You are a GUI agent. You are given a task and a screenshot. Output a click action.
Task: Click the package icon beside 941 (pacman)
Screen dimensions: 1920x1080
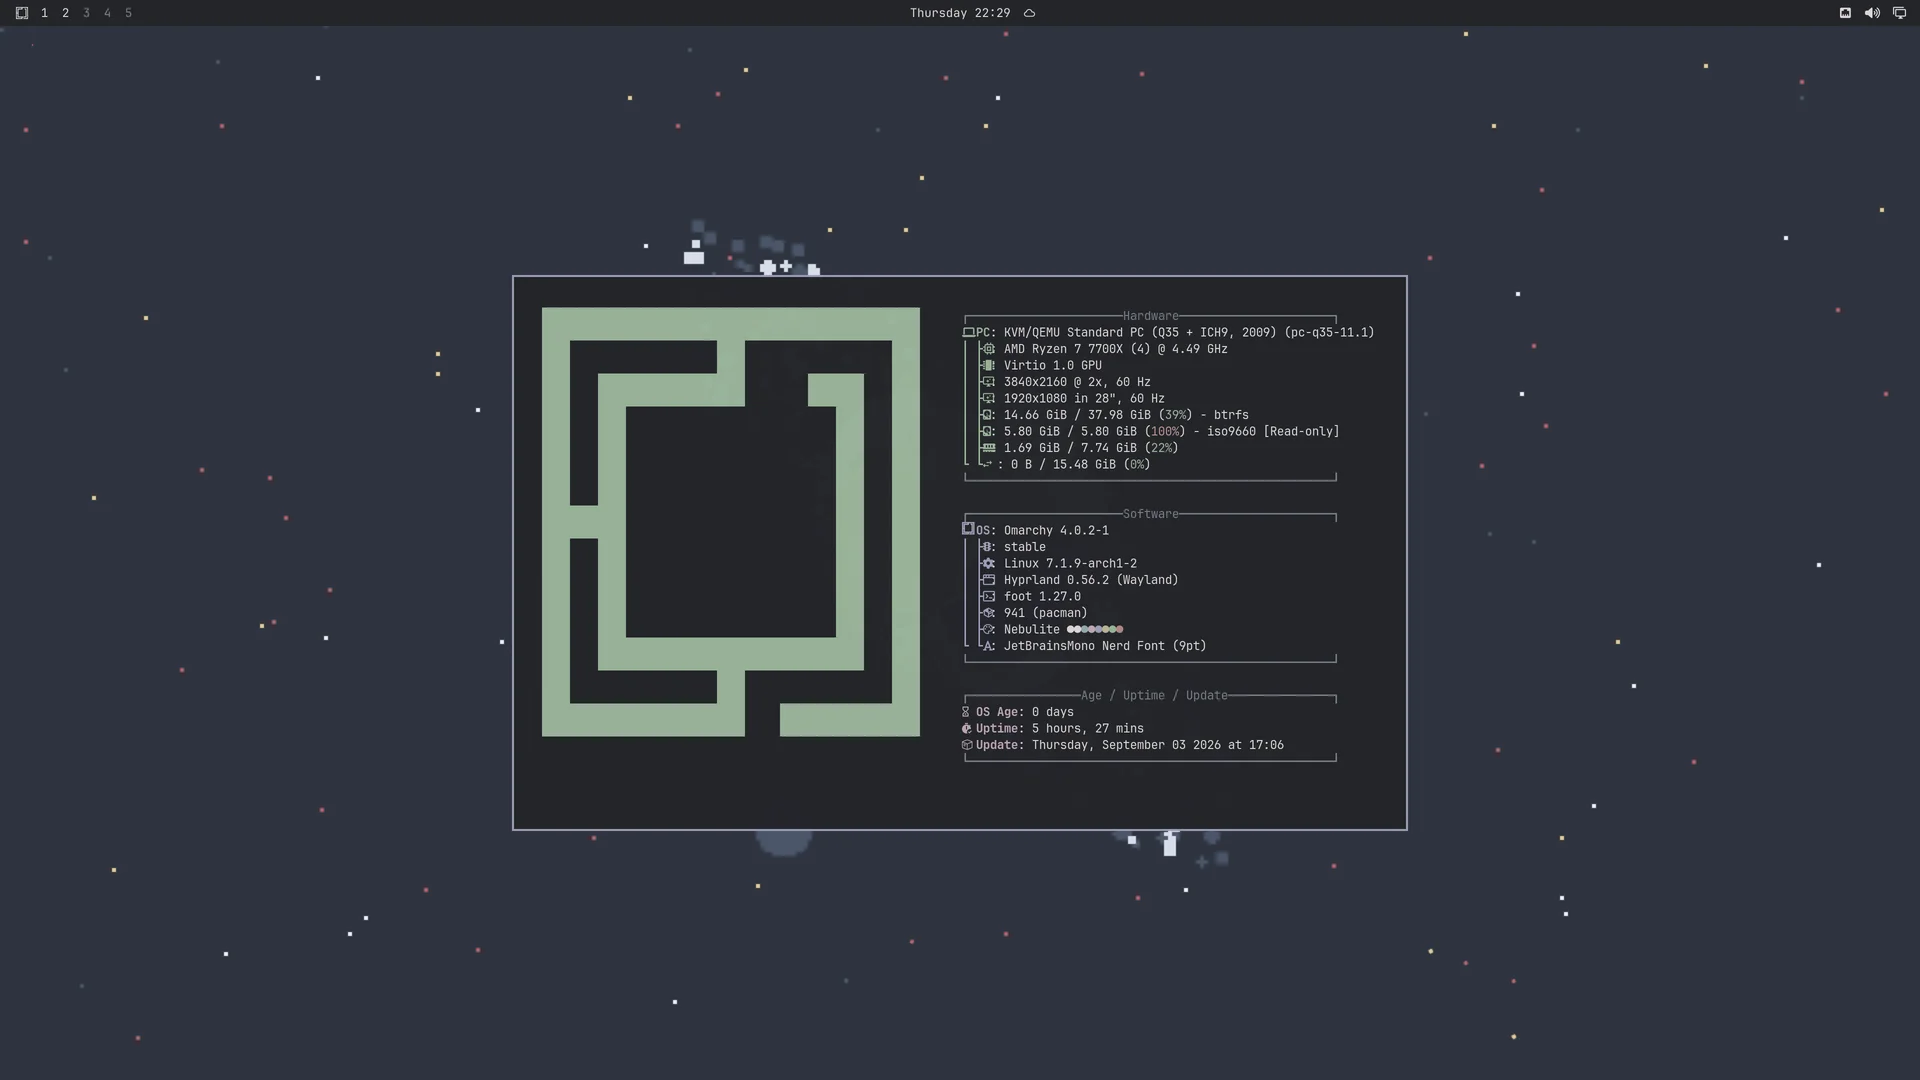click(989, 613)
